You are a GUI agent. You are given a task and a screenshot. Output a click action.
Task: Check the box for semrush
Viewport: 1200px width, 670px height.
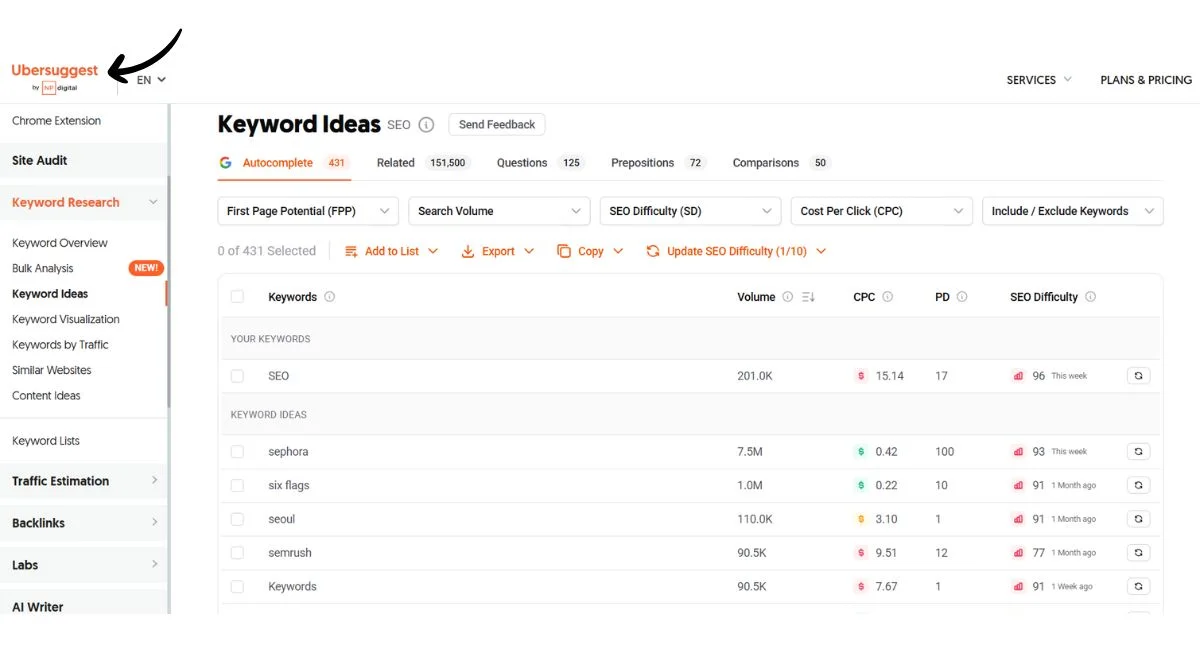[237, 553]
